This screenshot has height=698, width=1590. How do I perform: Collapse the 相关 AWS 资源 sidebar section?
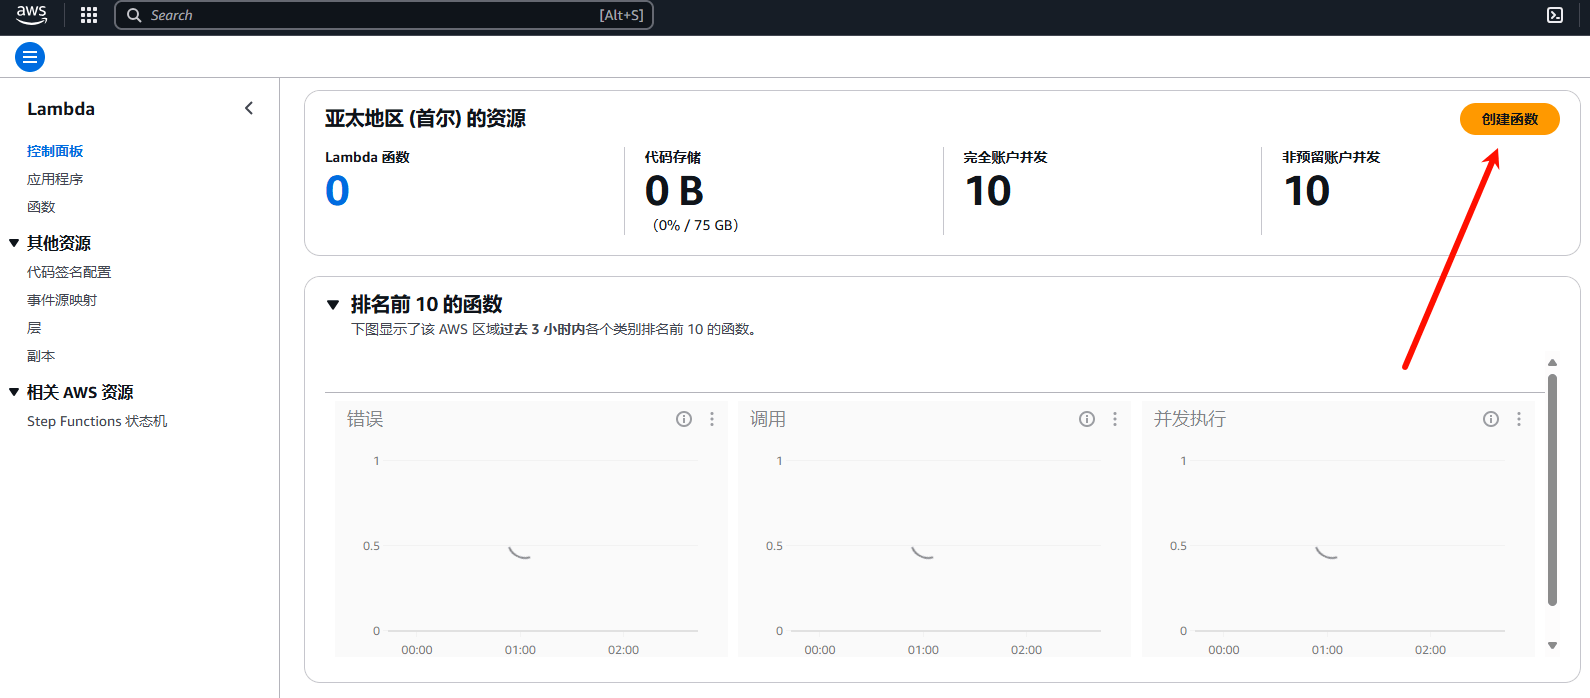(x=14, y=392)
